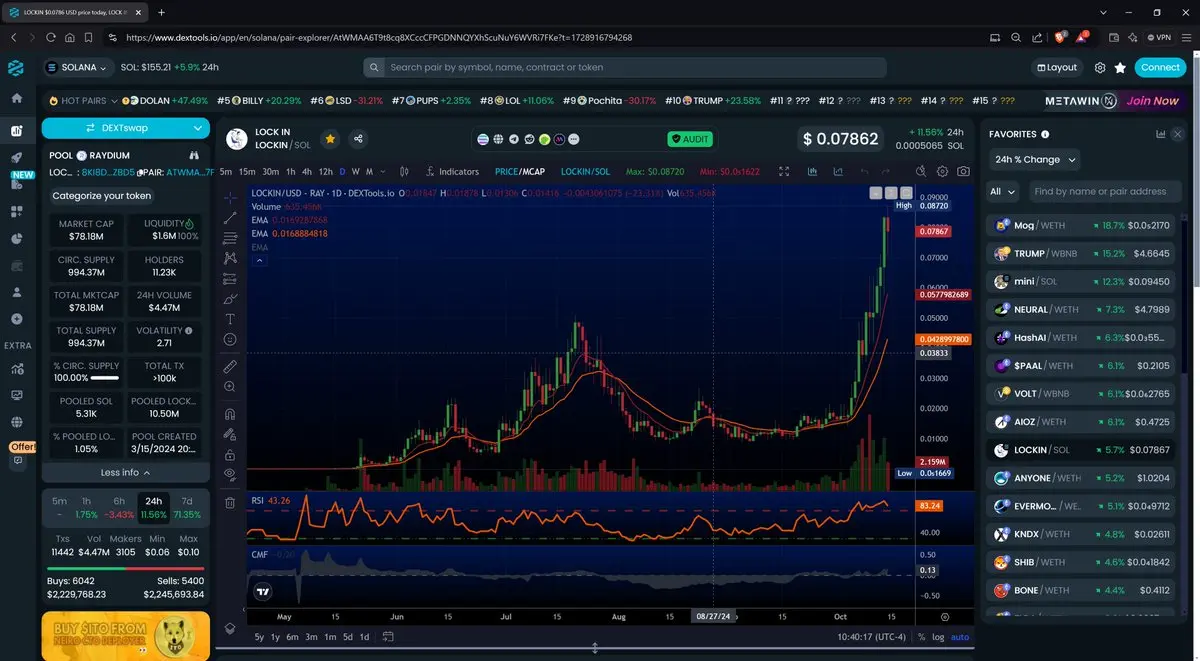Activate the chart zoom-in tool
Viewport: 1200px width, 661px height.
click(230, 387)
